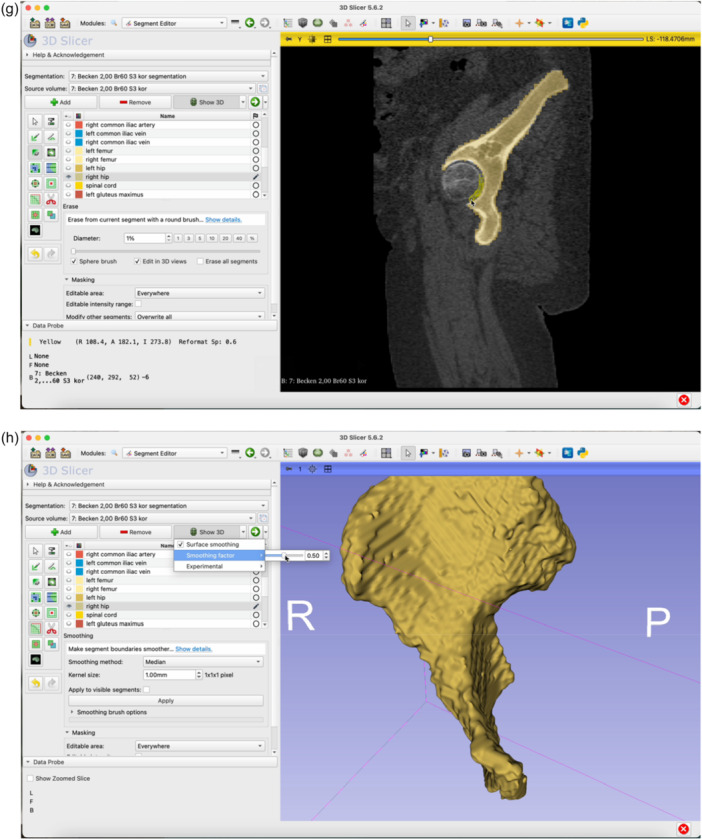Viewport: 702px width, 839px height.
Task: Open Modules dropdown in CT slice window
Action: 174,23
